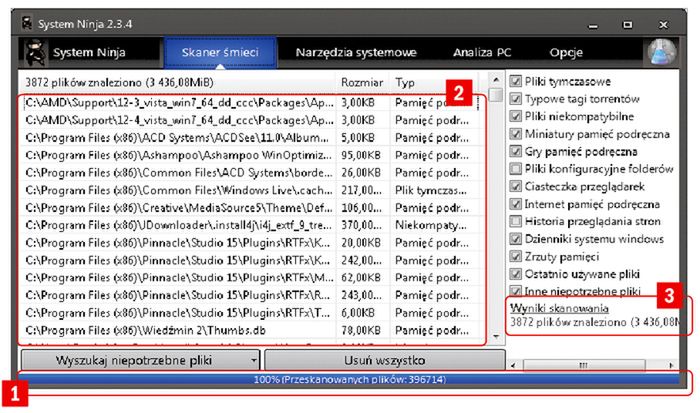Image resolution: width=700 pixels, height=413 pixels.
Task: Select the ACDSee 11.0 Album row
Action: 251,138
